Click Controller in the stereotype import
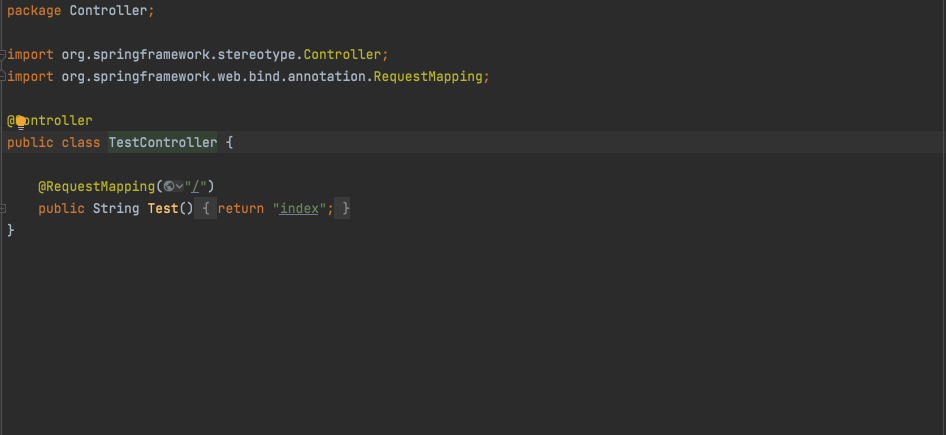This screenshot has height=435, width=946. click(x=342, y=55)
